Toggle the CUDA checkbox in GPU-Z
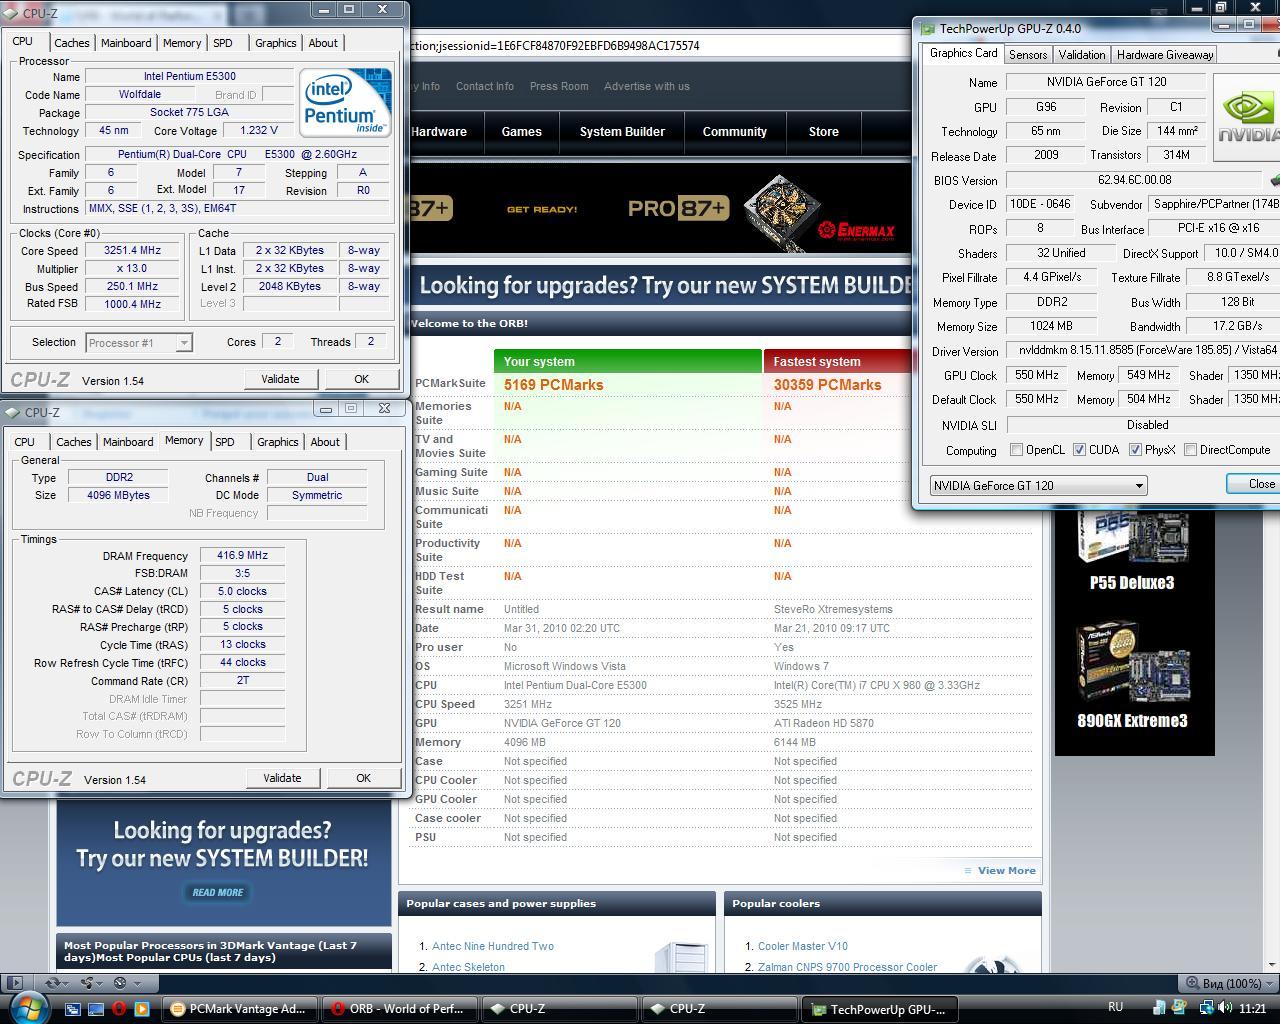 click(1079, 450)
